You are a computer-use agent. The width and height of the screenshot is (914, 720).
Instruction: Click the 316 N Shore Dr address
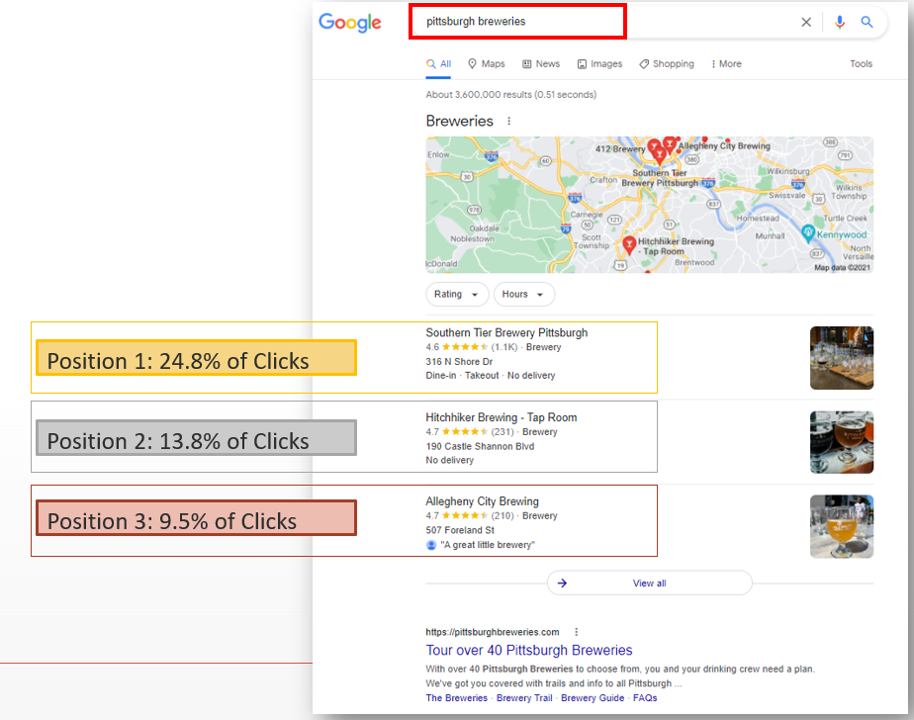[x=459, y=361]
